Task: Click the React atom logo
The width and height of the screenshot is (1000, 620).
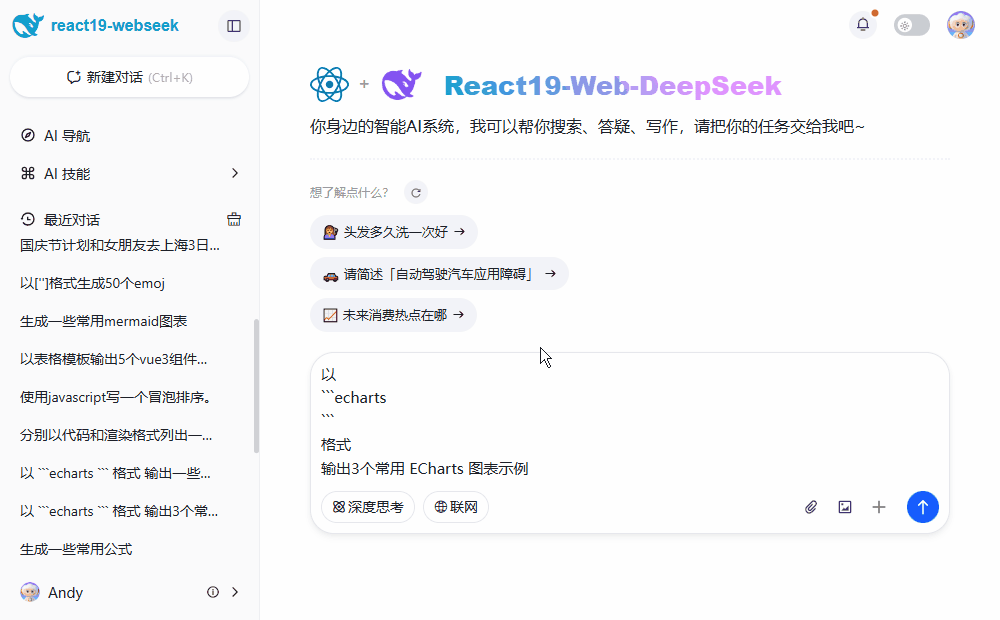Action: 329,84
